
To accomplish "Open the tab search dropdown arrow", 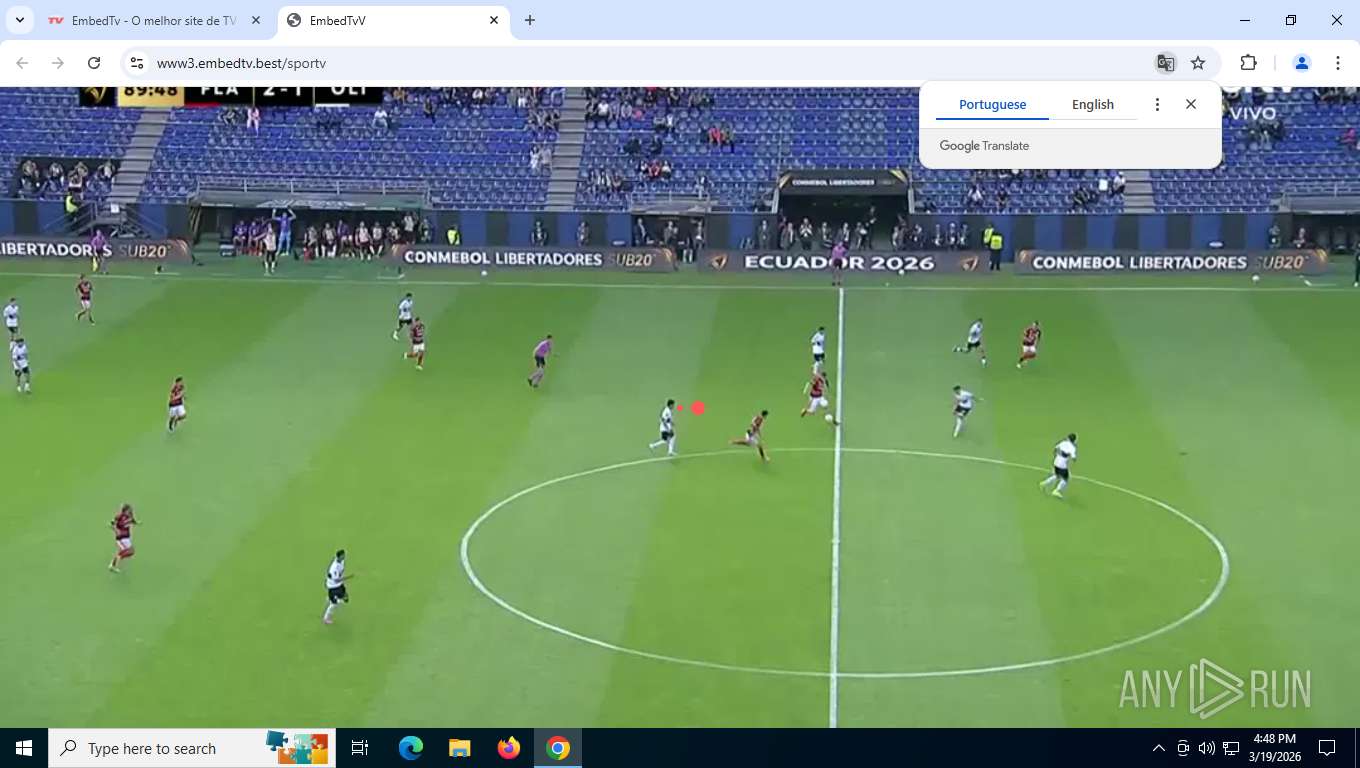I will (19, 20).
